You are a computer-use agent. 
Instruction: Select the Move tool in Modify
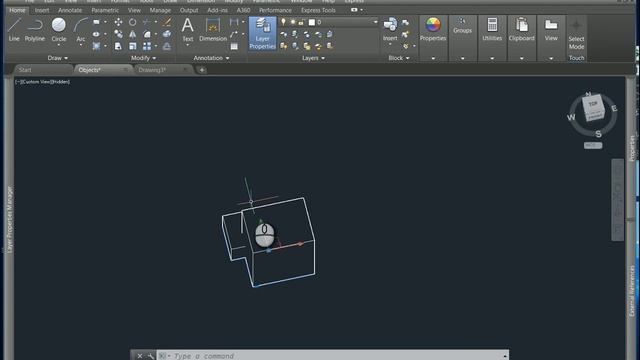point(118,22)
